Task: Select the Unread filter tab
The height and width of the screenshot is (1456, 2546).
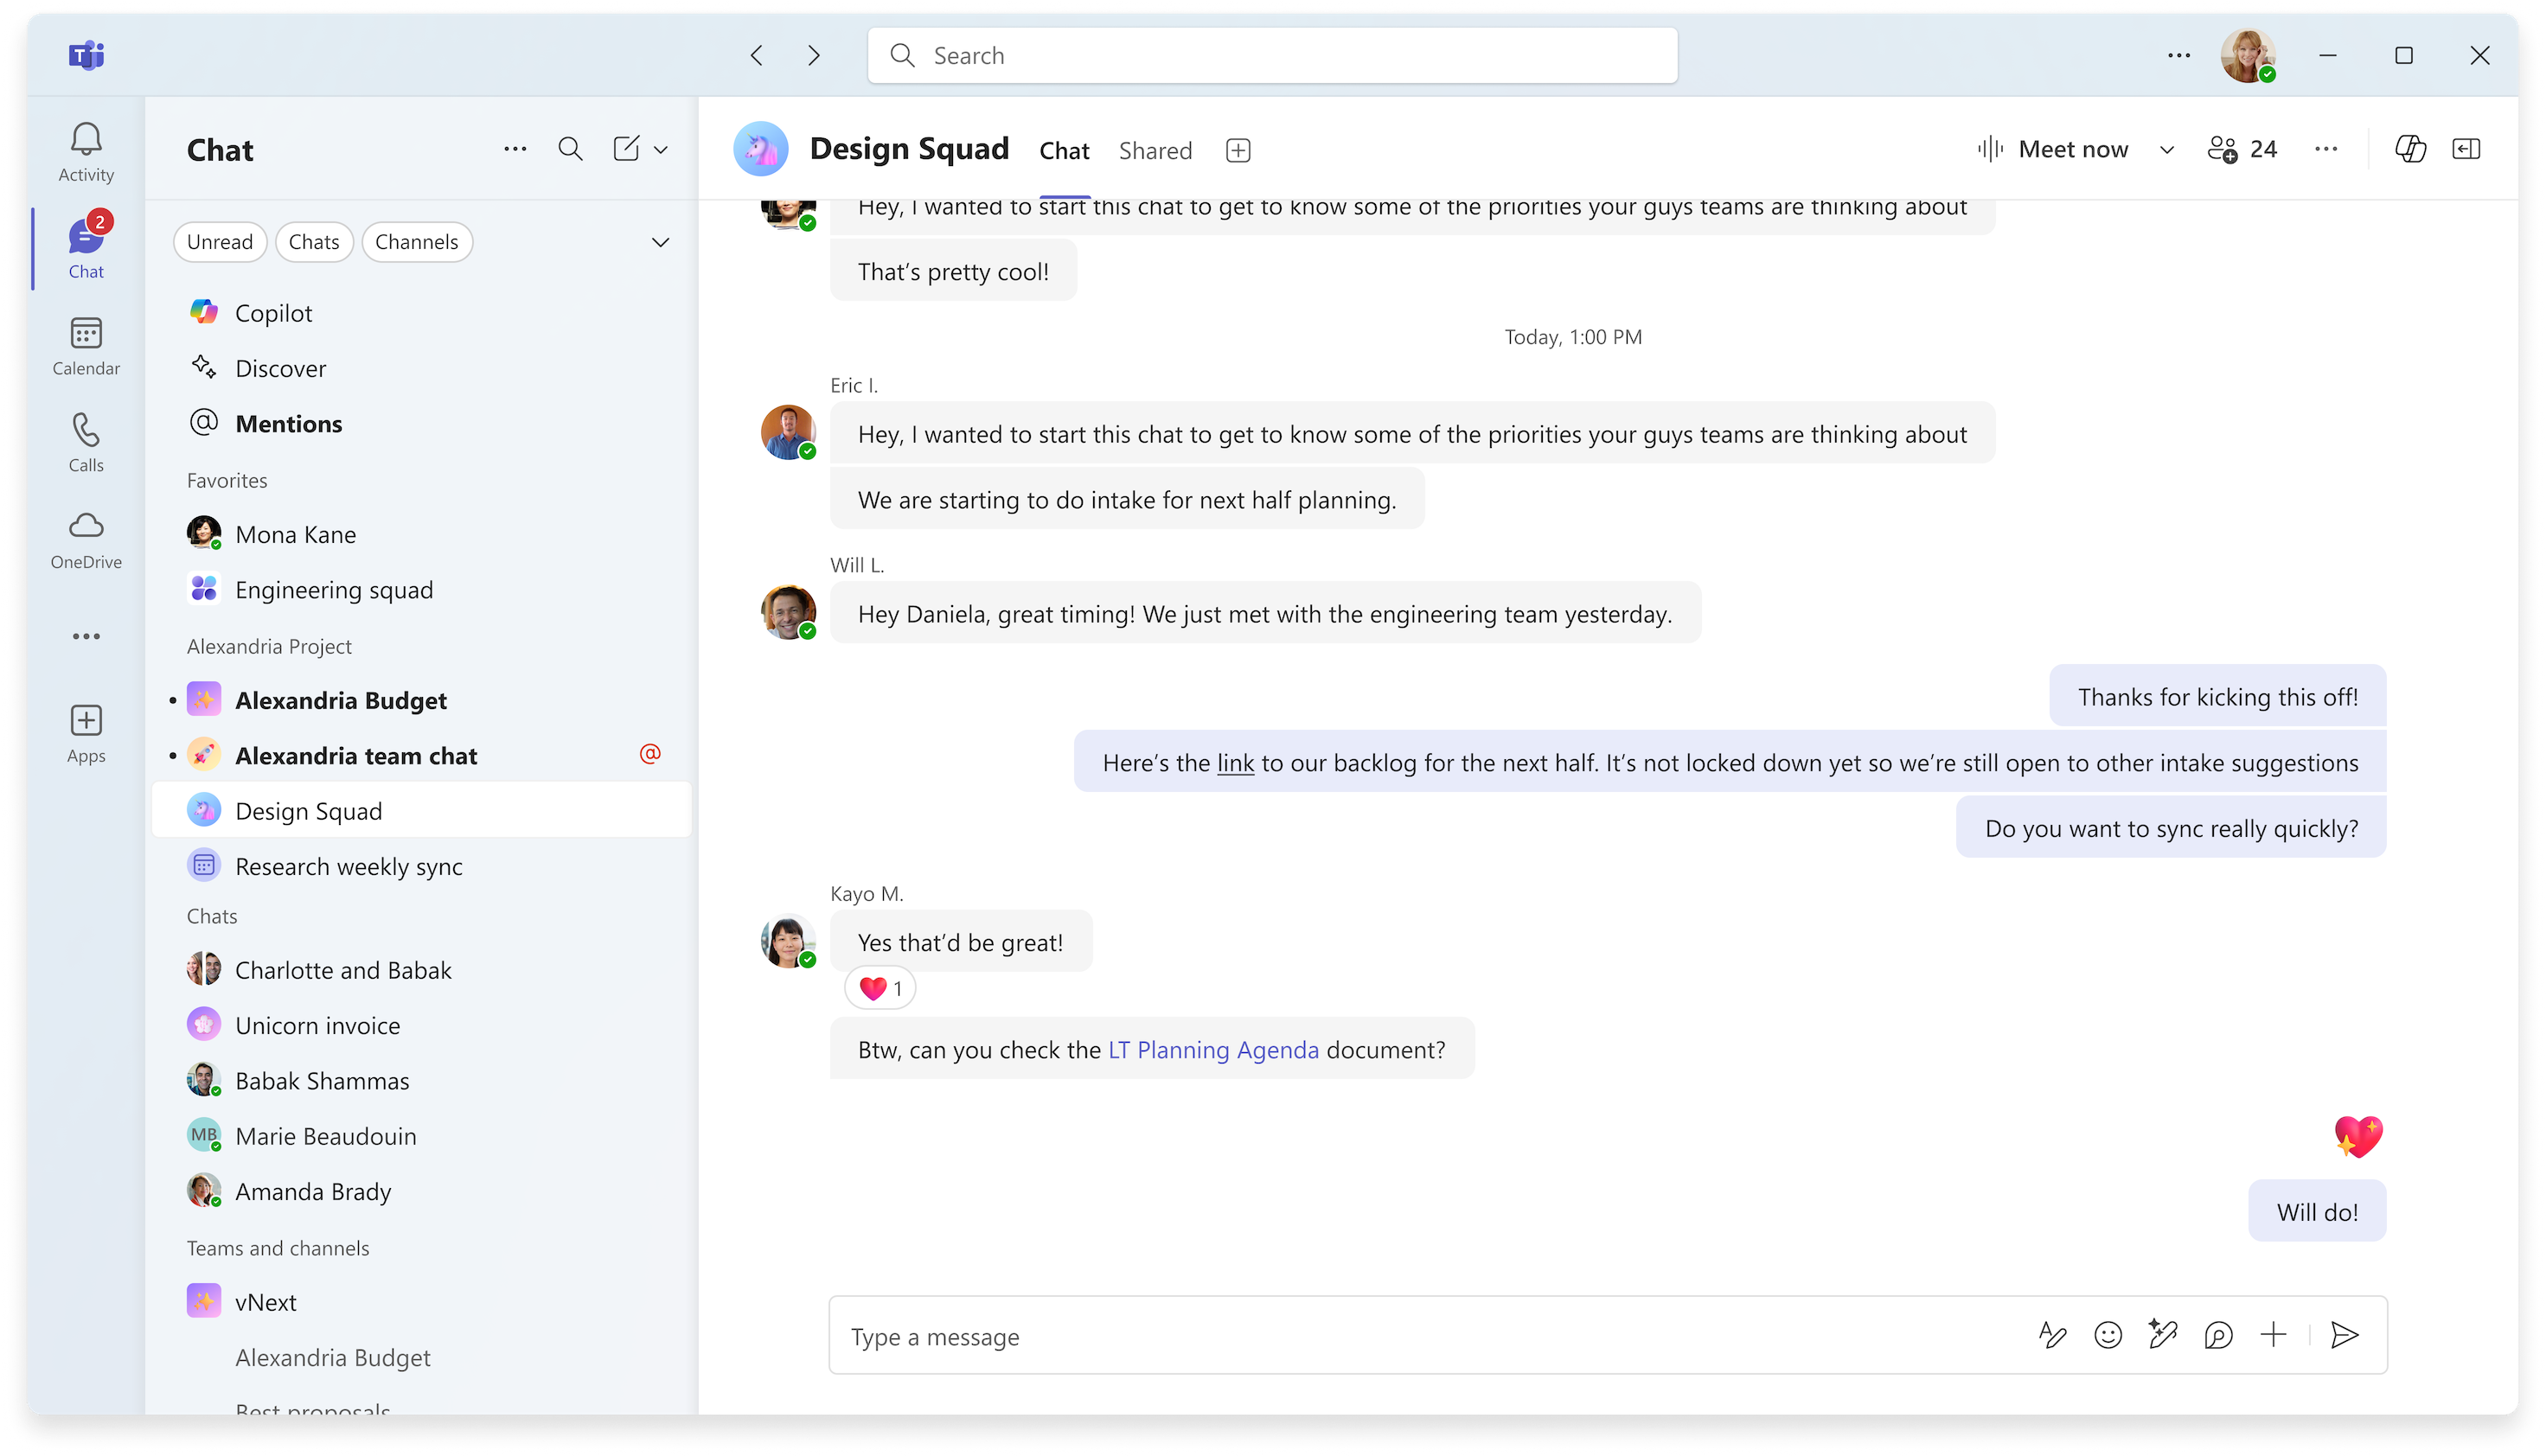Action: [x=219, y=241]
